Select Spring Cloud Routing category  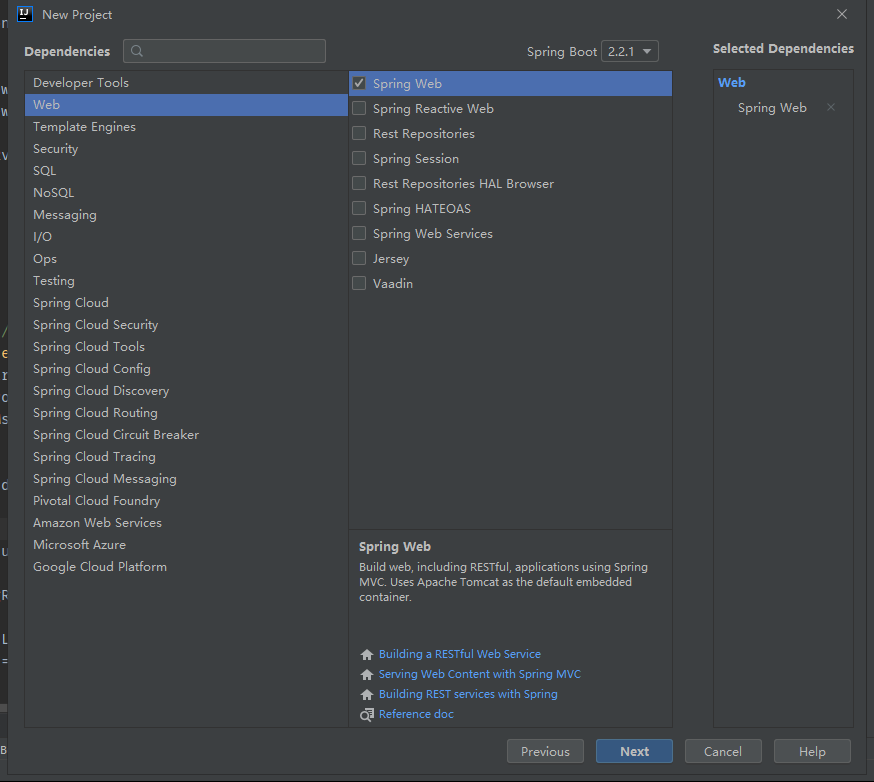[186, 413]
